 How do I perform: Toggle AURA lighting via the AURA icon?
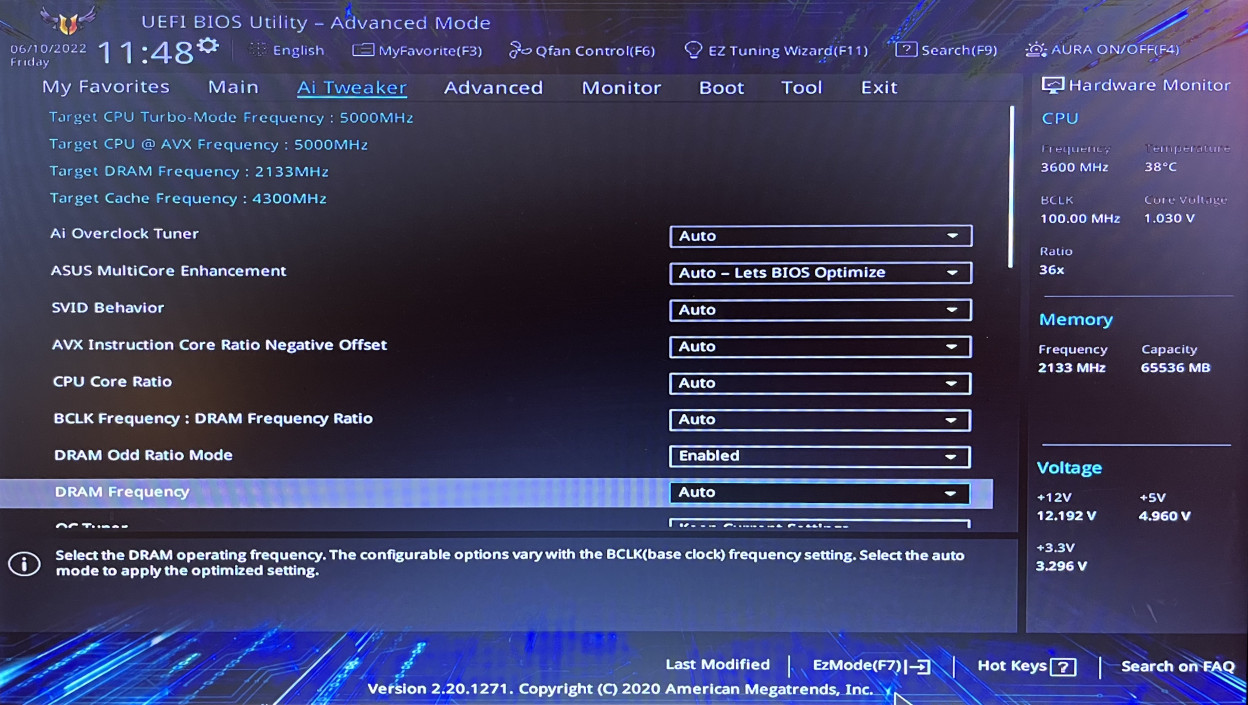pyautogui.click(x=1036, y=50)
